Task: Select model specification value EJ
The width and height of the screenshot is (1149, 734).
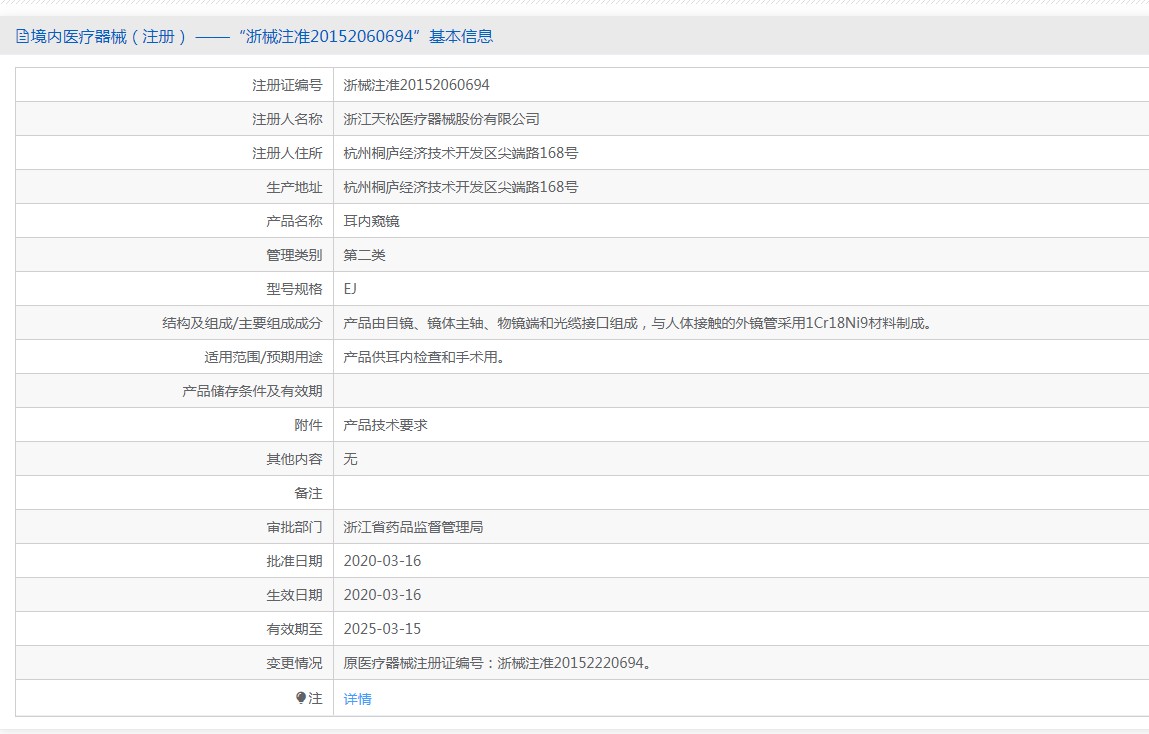Action: click(x=350, y=289)
